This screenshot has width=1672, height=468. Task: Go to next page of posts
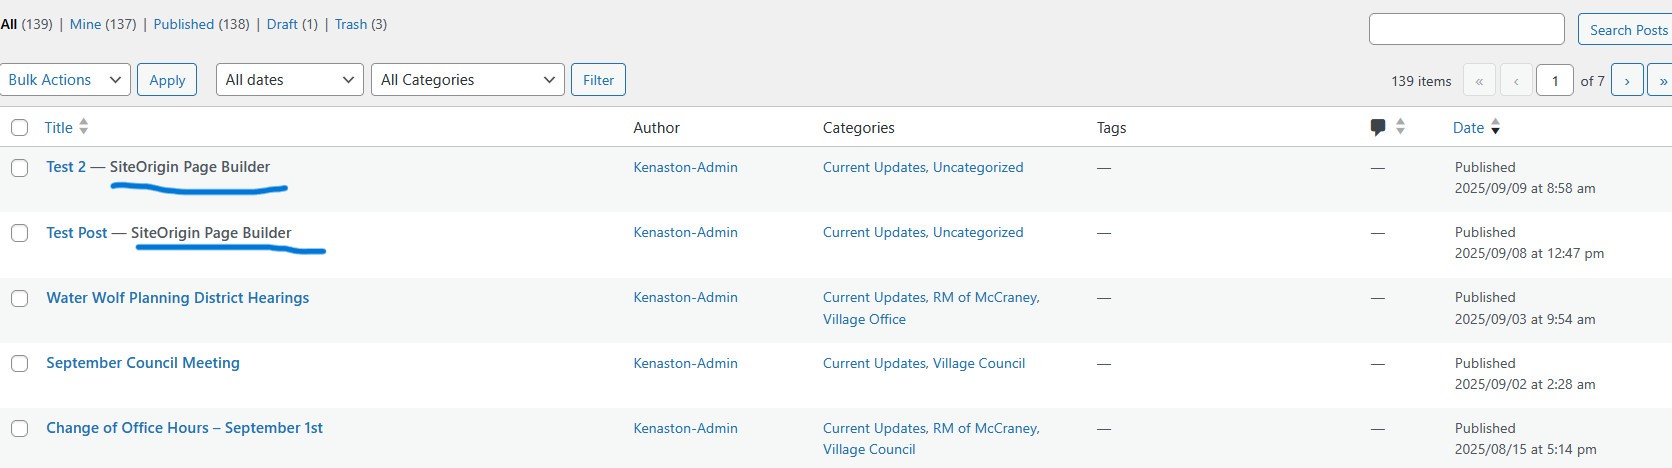1627,81
